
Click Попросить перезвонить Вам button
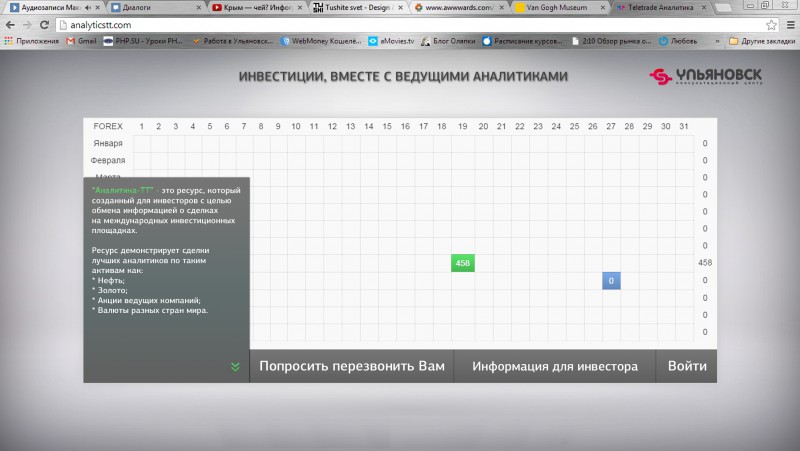coord(352,366)
